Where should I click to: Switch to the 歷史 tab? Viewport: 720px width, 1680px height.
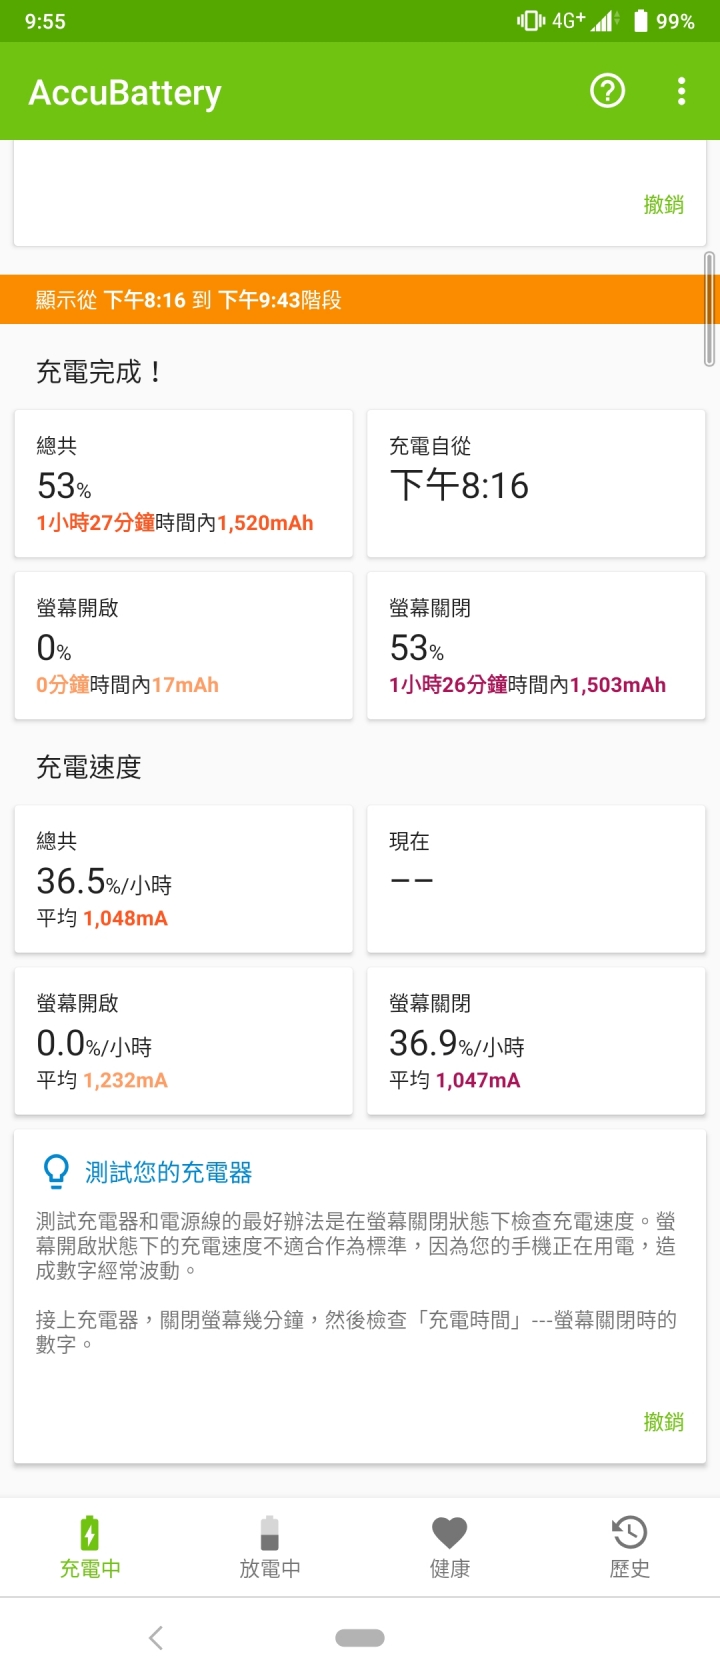[x=630, y=1546]
